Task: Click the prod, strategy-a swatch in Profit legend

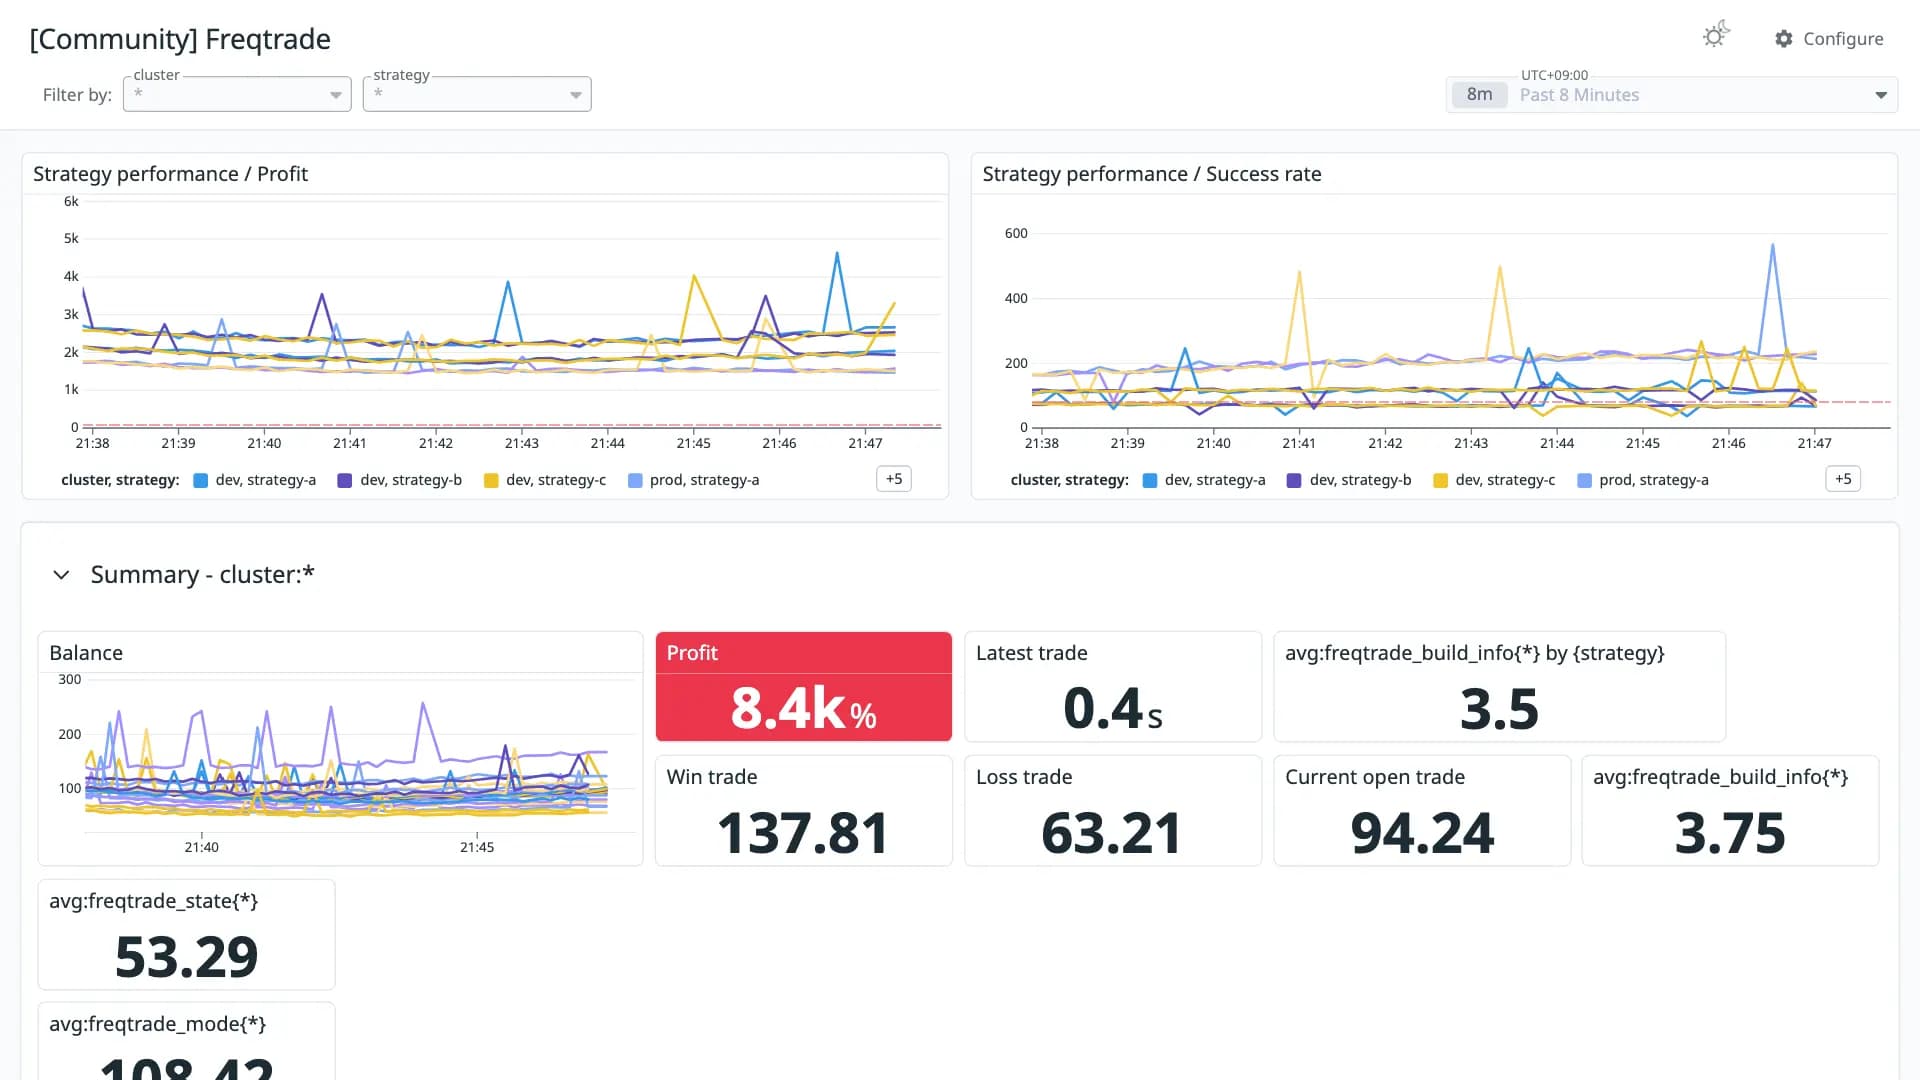Action: (635, 480)
